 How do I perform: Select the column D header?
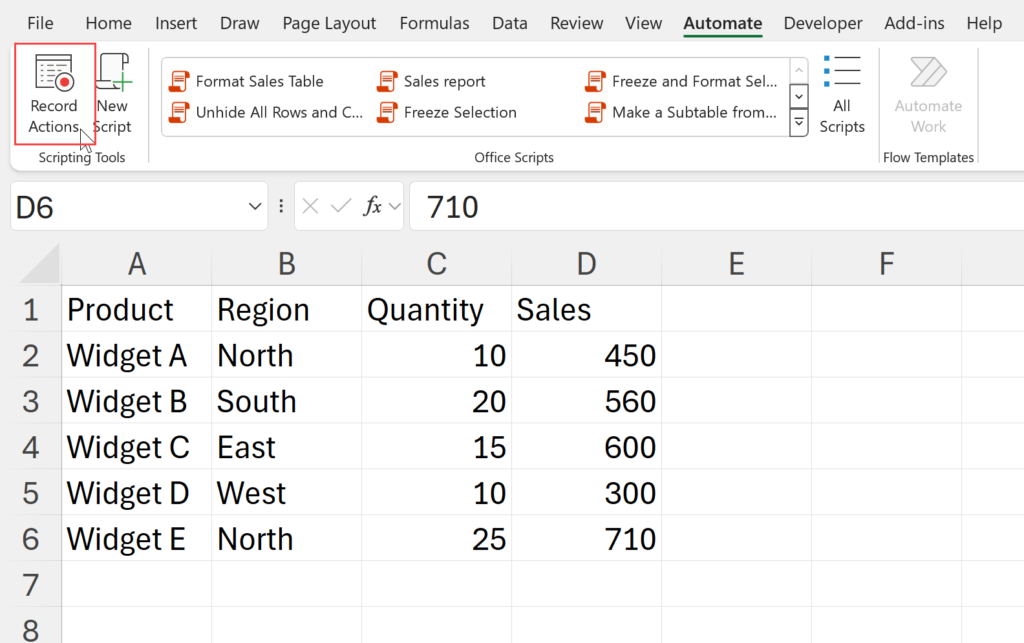click(x=586, y=264)
